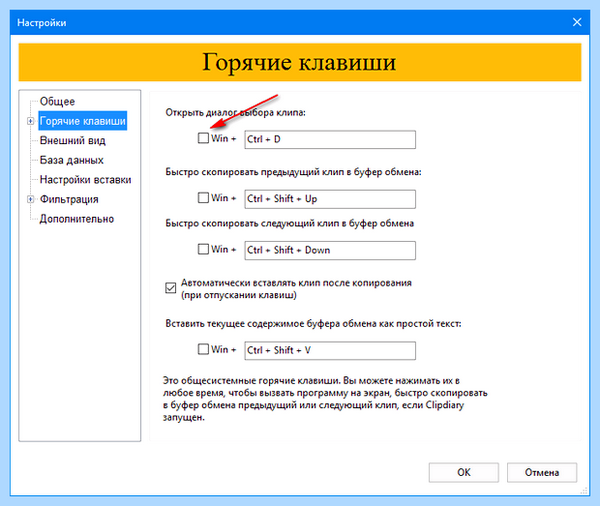The width and height of the screenshot is (600, 506).
Task: Click the text Автоматически вставлять клип после копирования
Action: pyautogui.click(x=296, y=289)
